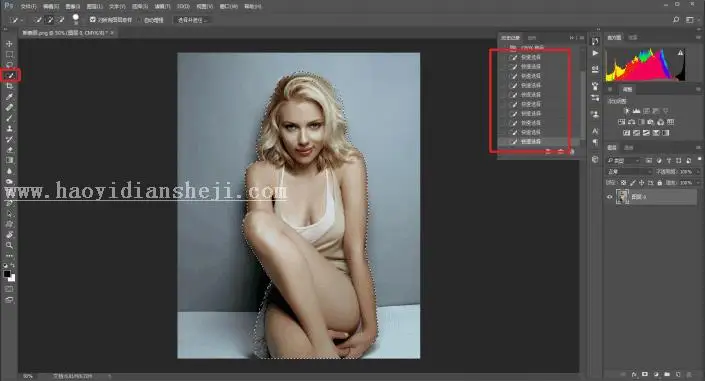Select the Hand tool
Viewport: 705px width, 381px height.
pyautogui.click(x=9, y=235)
